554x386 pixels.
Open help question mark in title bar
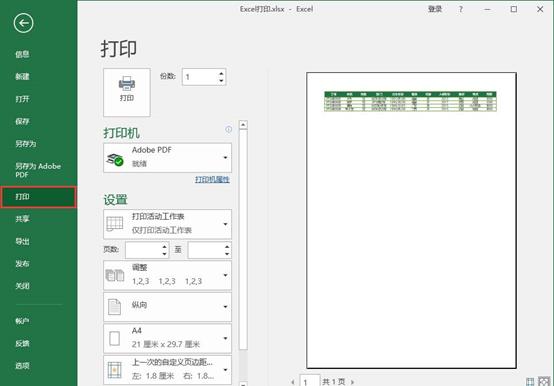pos(460,9)
